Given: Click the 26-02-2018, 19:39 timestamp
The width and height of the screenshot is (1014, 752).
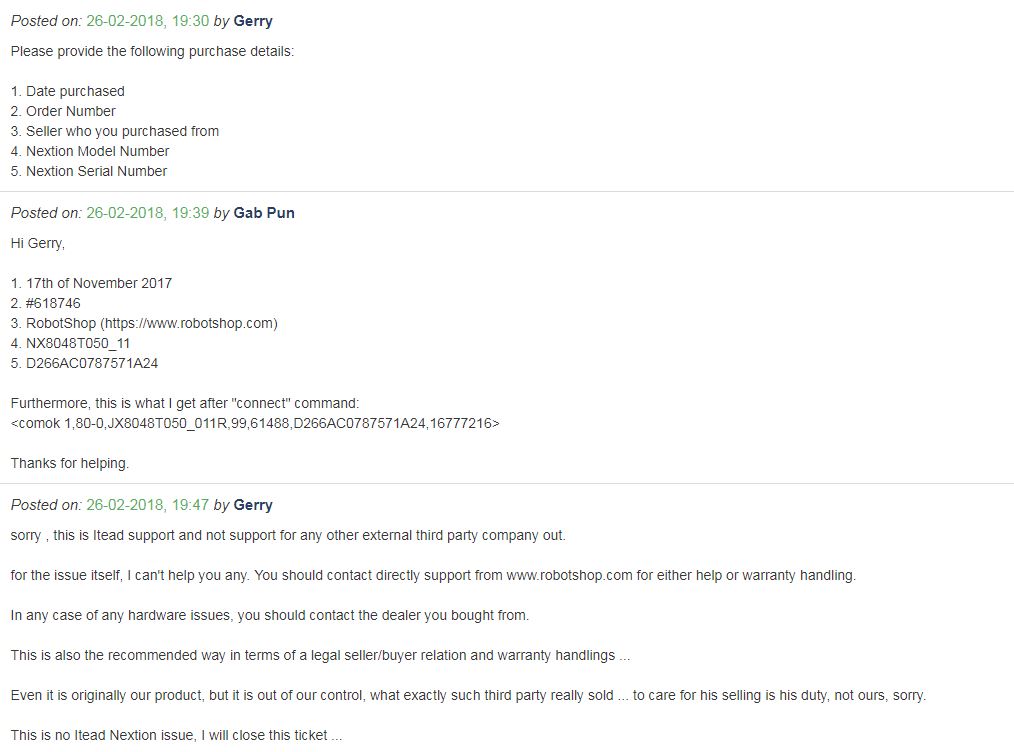Looking at the screenshot, I should pyautogui.click(x=147, y=213).
